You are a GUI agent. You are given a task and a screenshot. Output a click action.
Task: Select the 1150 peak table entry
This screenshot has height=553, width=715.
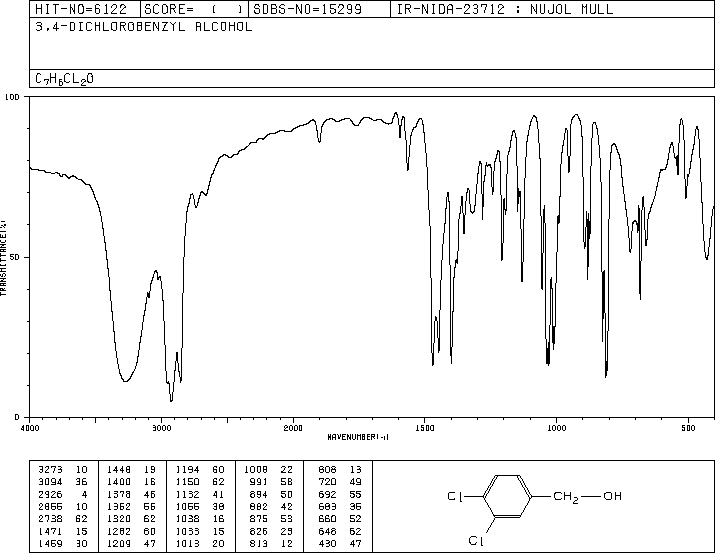(x=200, y=482)
